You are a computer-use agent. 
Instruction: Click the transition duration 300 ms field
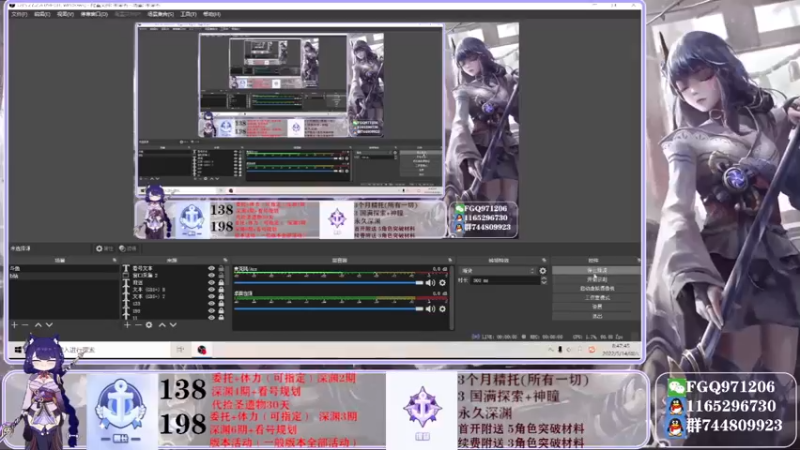point(504,281)
